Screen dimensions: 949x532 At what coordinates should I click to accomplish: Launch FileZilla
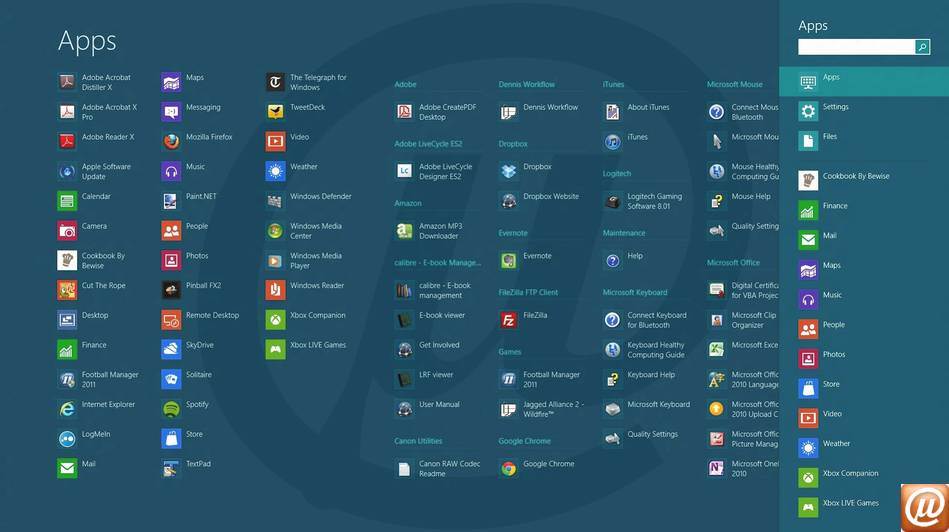524,319
